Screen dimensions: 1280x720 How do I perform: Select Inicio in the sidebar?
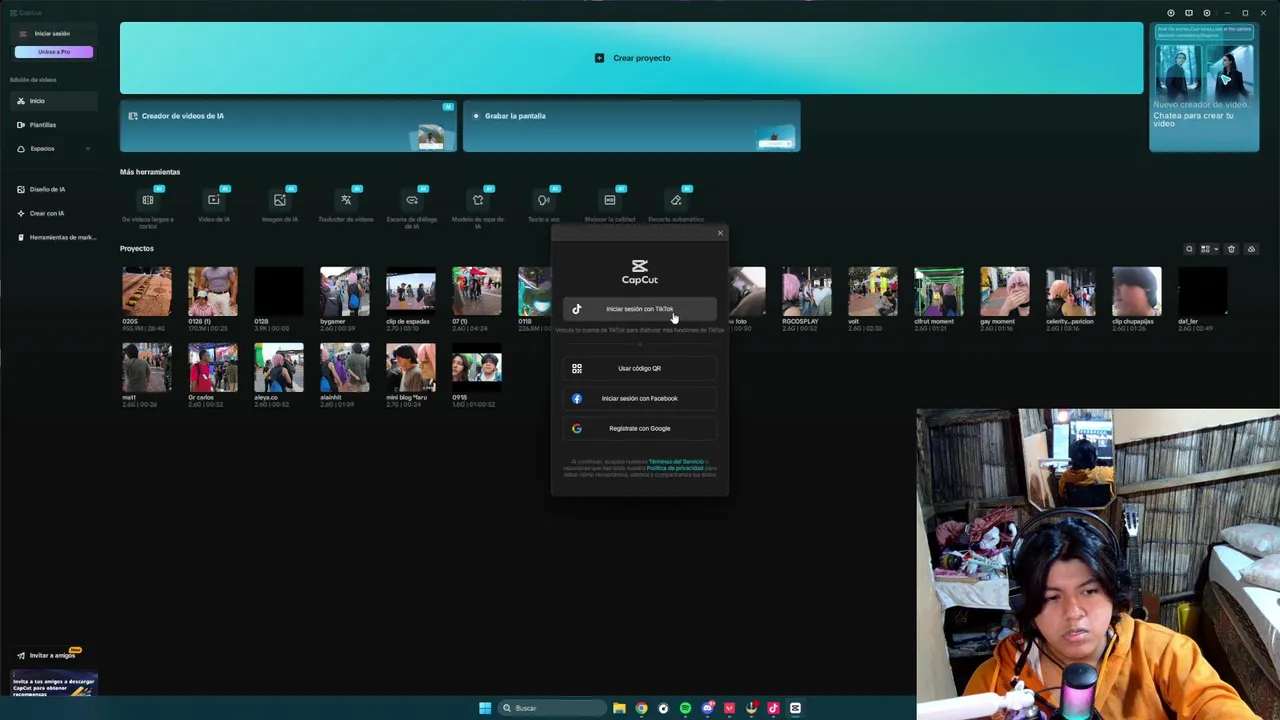click(54, 101)
